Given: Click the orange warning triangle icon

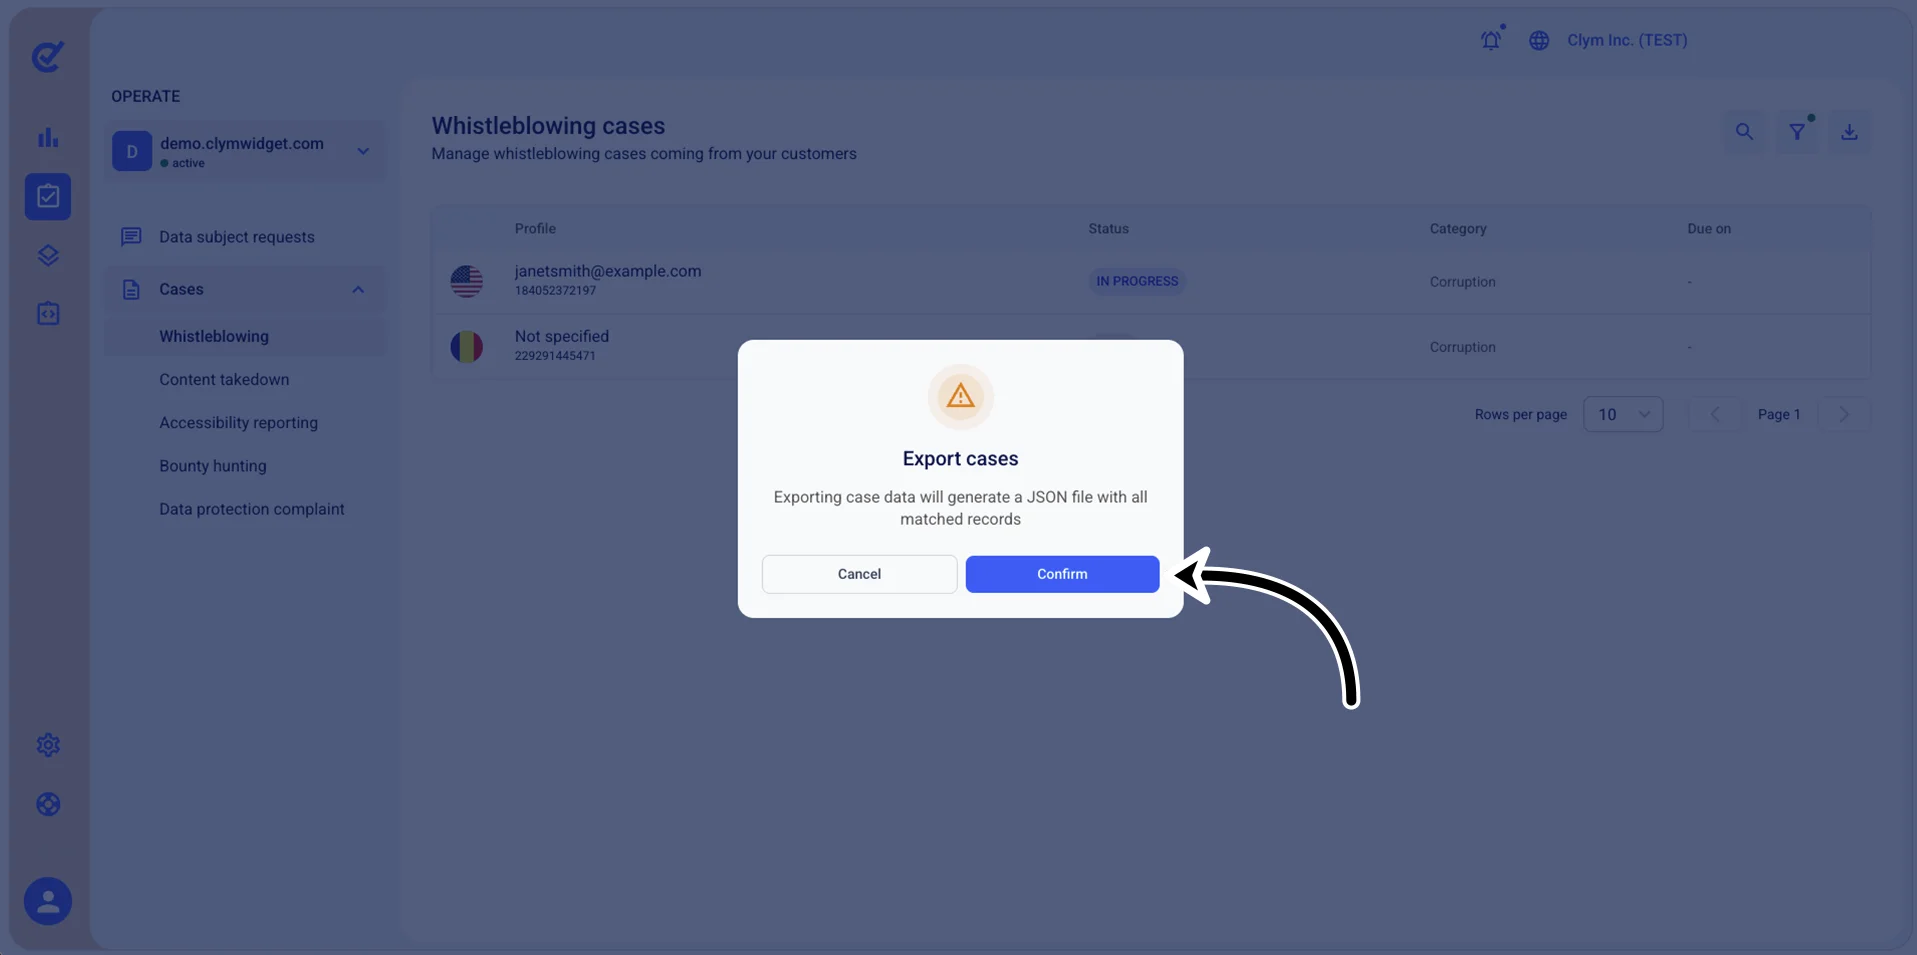Looking at the screenshot, I should click(x=960, y=396).
